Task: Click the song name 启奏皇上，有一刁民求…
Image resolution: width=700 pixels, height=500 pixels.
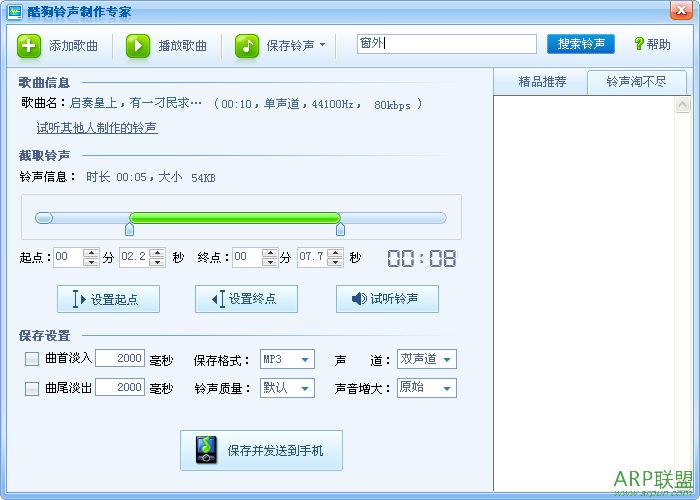Action: (x=136, y=104)
